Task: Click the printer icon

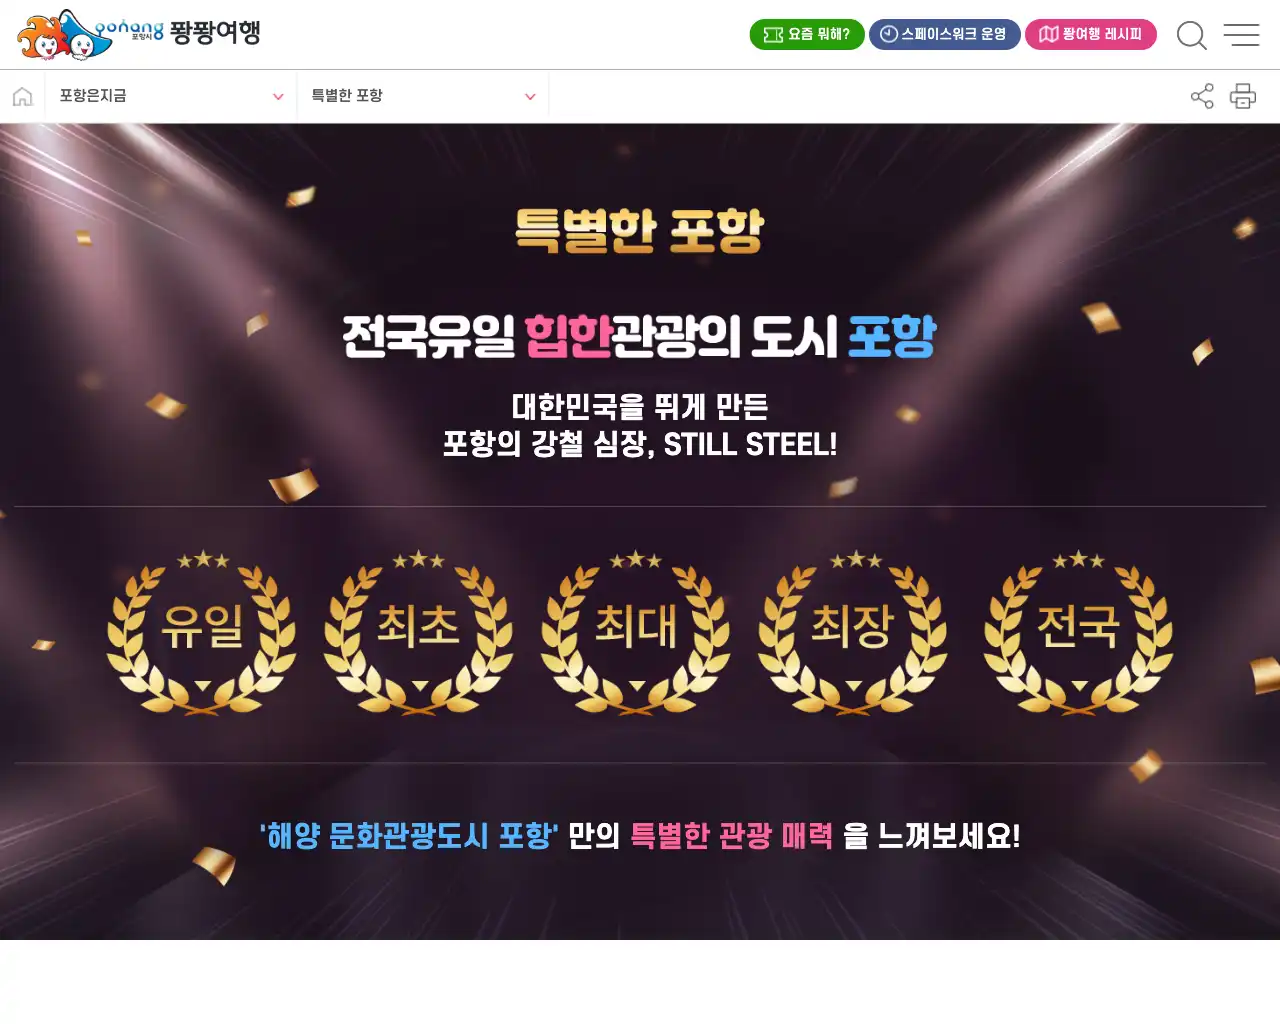Action: [1243, 96]
